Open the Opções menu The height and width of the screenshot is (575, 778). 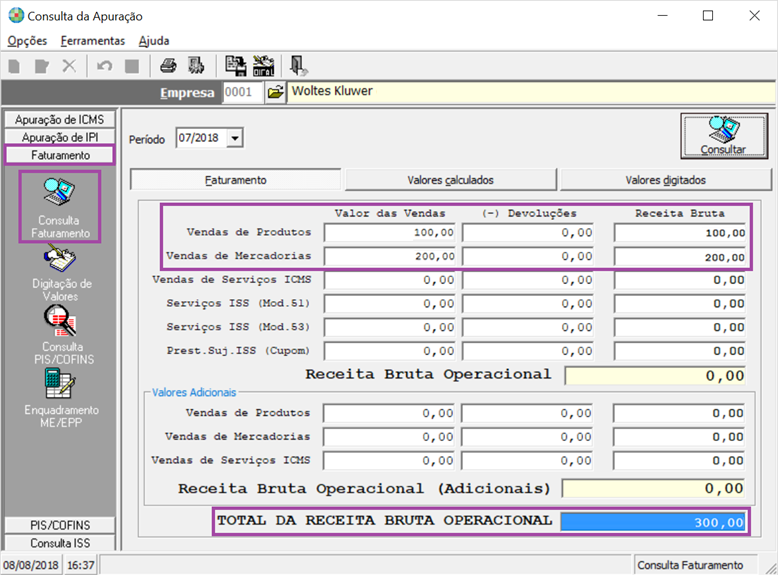click(27, 41)
